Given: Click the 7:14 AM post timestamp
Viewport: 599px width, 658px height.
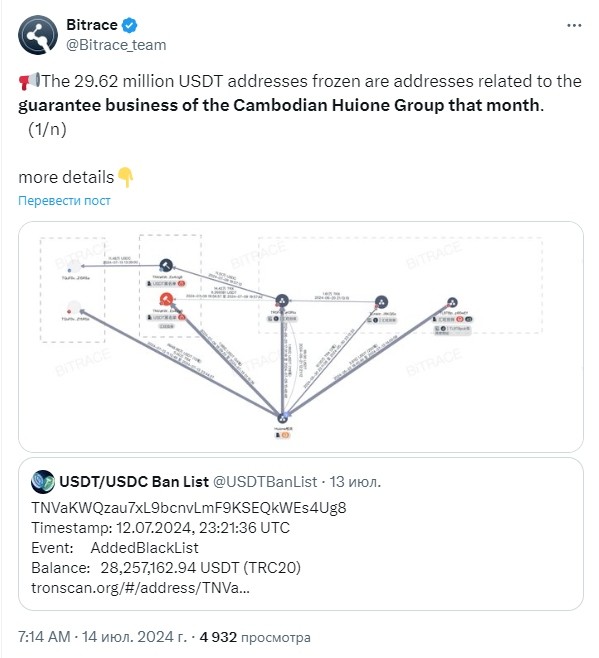Looking at the screenshot, I should pos(44,637).
